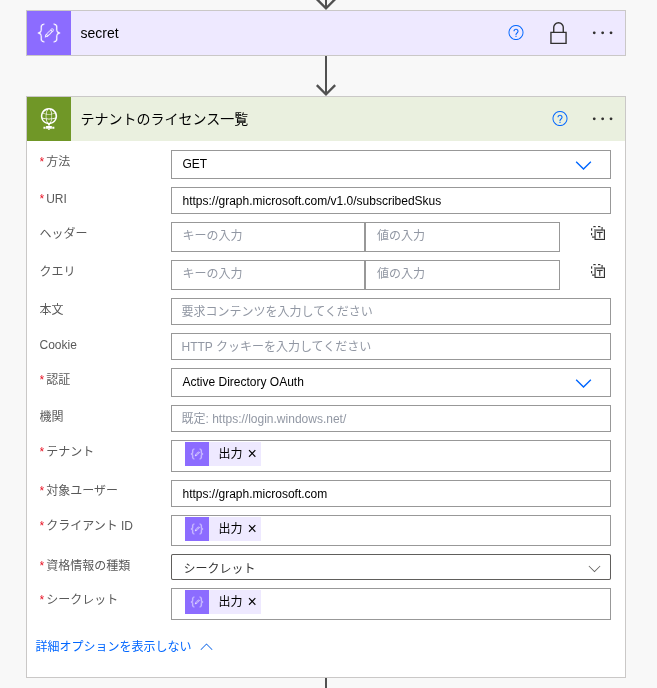This screenshot has height=688, width=657.
Task: Remove 出力 token from クライアント ID field
Action: pyautogui.click(x=252, y=529)
